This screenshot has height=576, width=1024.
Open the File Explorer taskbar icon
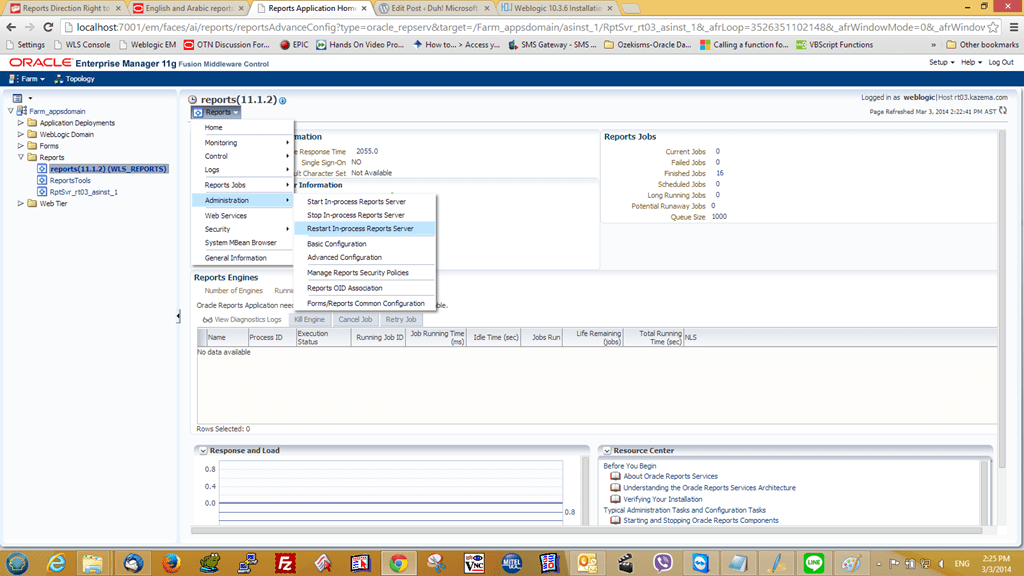[93, 563]
